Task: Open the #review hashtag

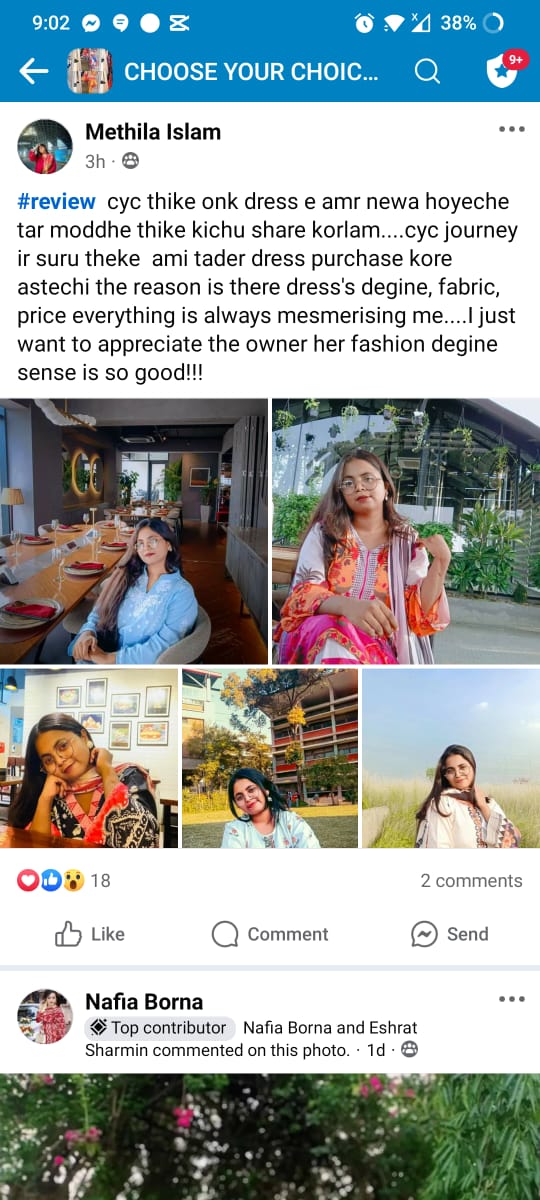Action: click(56, 201)
